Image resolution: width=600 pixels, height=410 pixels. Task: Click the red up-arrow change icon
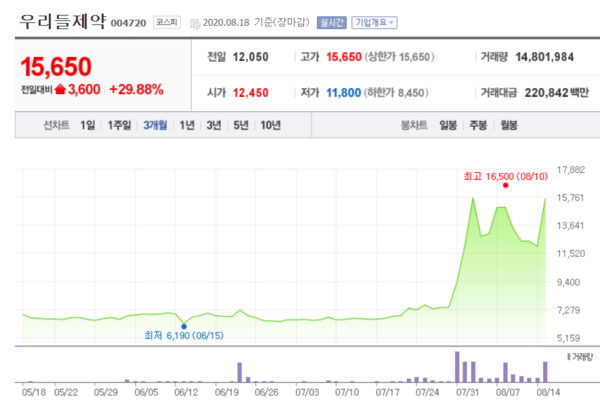coord(60,89)
